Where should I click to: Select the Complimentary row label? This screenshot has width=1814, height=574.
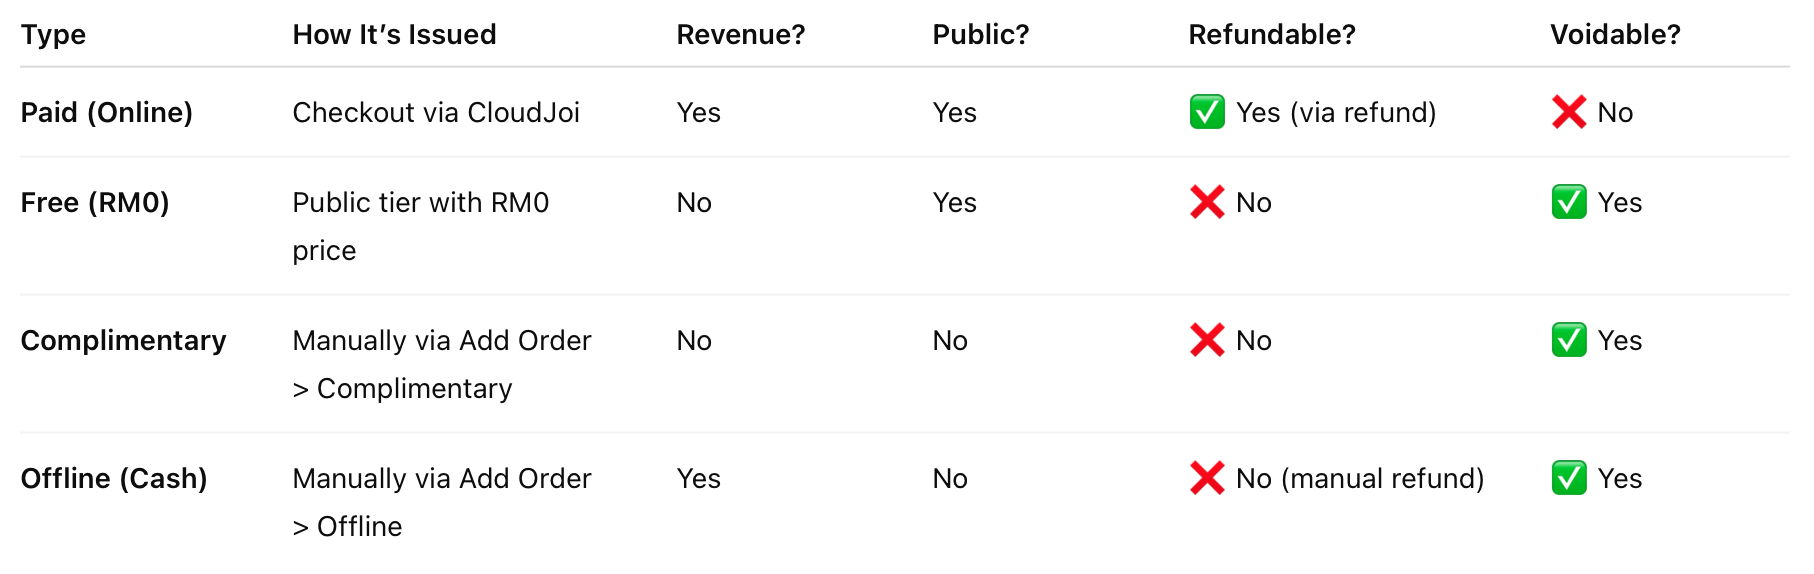(124, 340)
